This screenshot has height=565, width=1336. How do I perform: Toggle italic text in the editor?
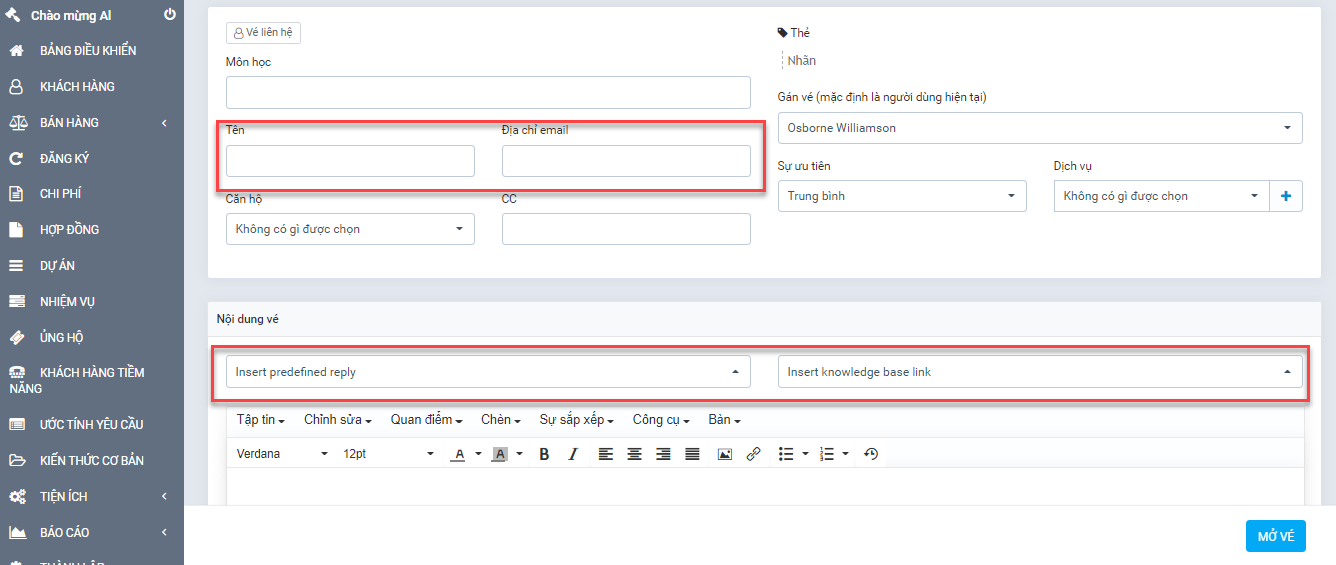click(573, 454)
